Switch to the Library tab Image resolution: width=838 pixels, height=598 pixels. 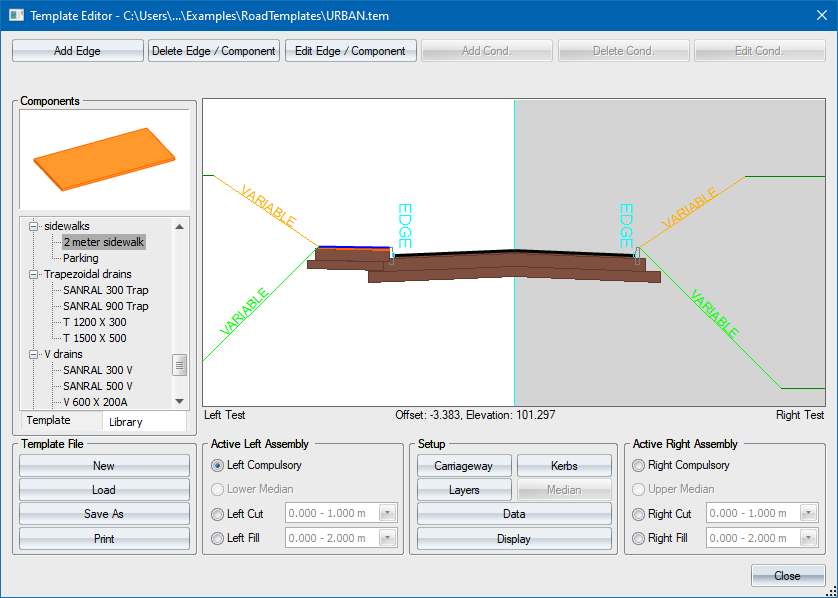[x=126, y=422]
